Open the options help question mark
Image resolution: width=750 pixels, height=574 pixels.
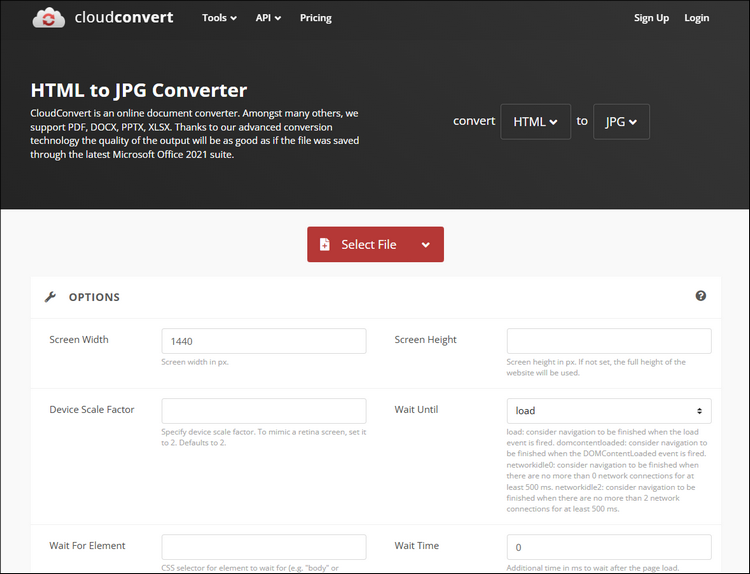click(x=700, y=296)
